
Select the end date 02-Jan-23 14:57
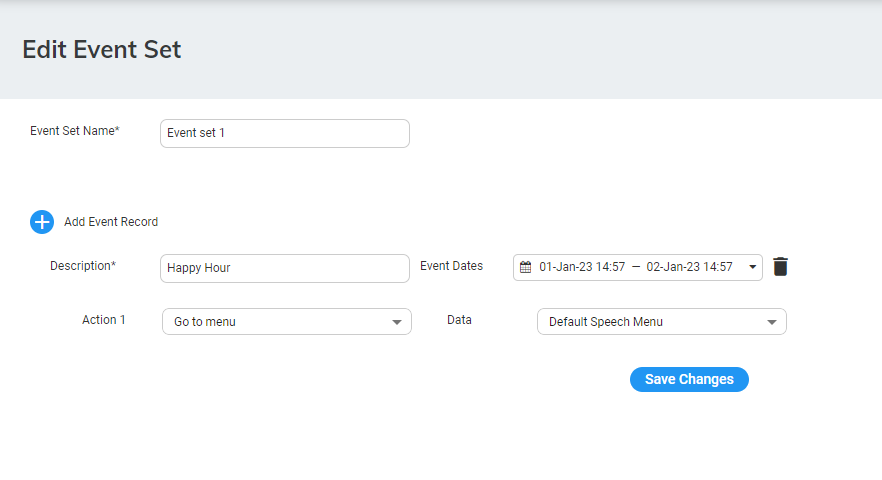click(689, 267)
